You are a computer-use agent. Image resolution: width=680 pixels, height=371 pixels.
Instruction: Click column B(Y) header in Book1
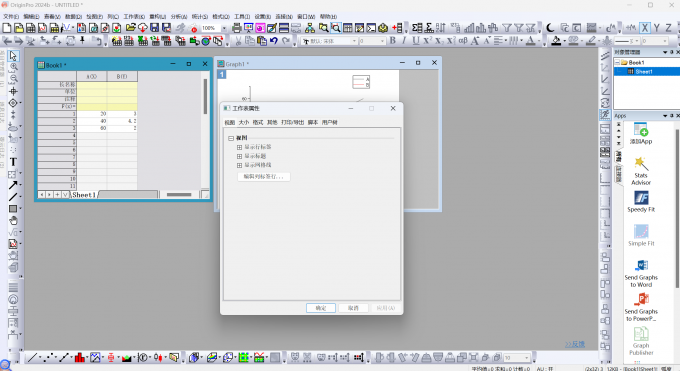(x=122, y=76)
